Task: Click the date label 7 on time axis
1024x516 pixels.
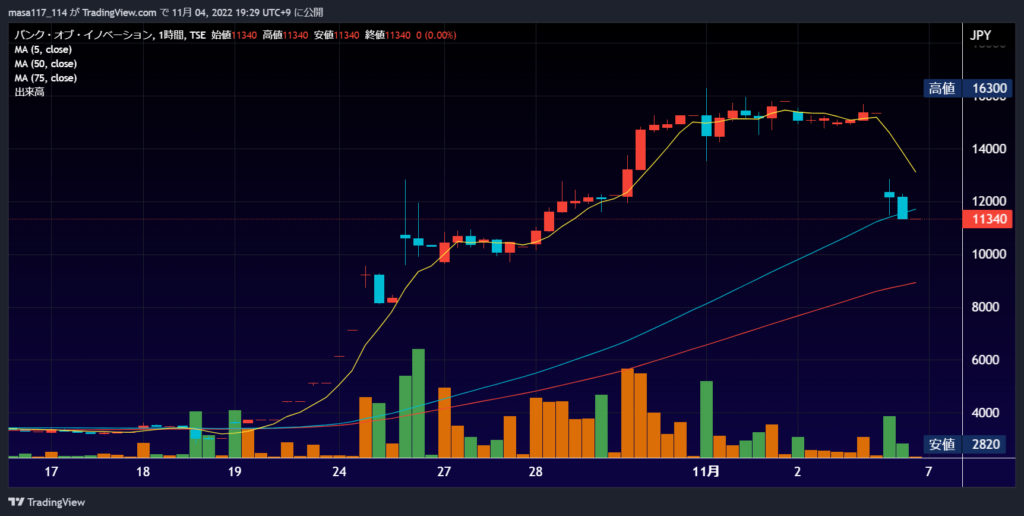Action: pos(928,472)
